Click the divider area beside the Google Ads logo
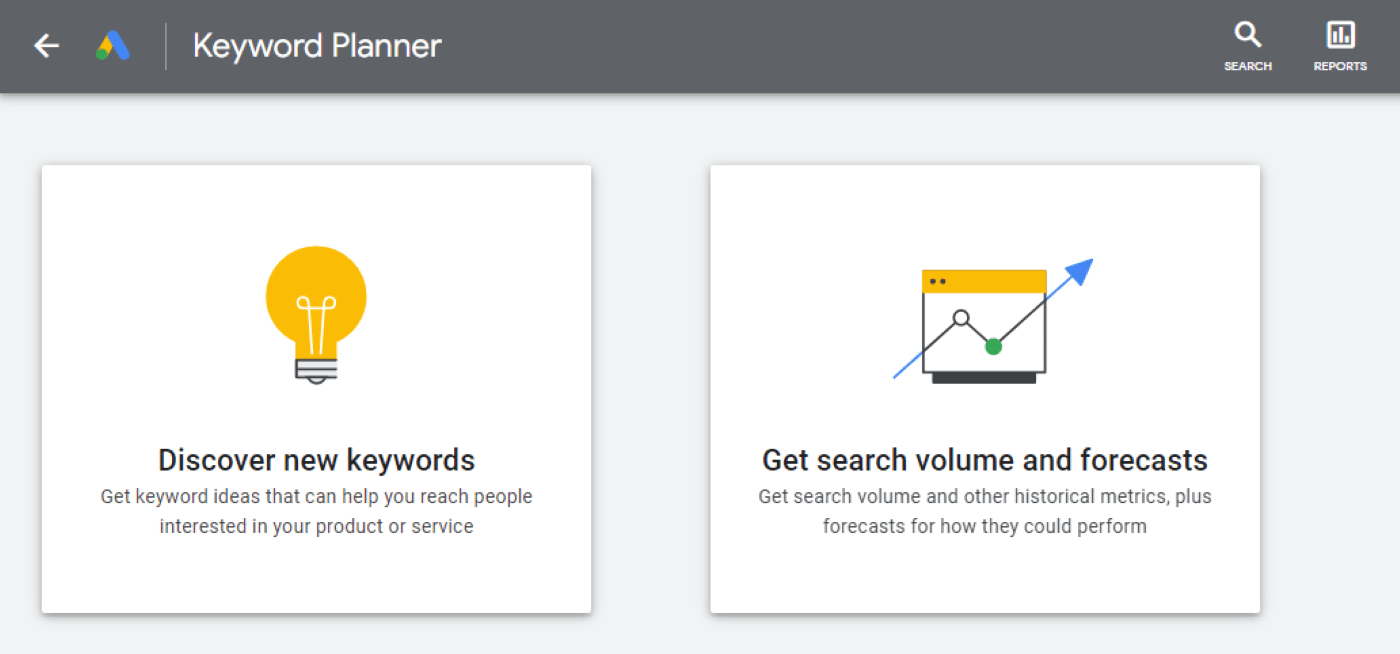Image resolution: width=1400 pixels, height=654 pixels. click(x=164, y=45)
